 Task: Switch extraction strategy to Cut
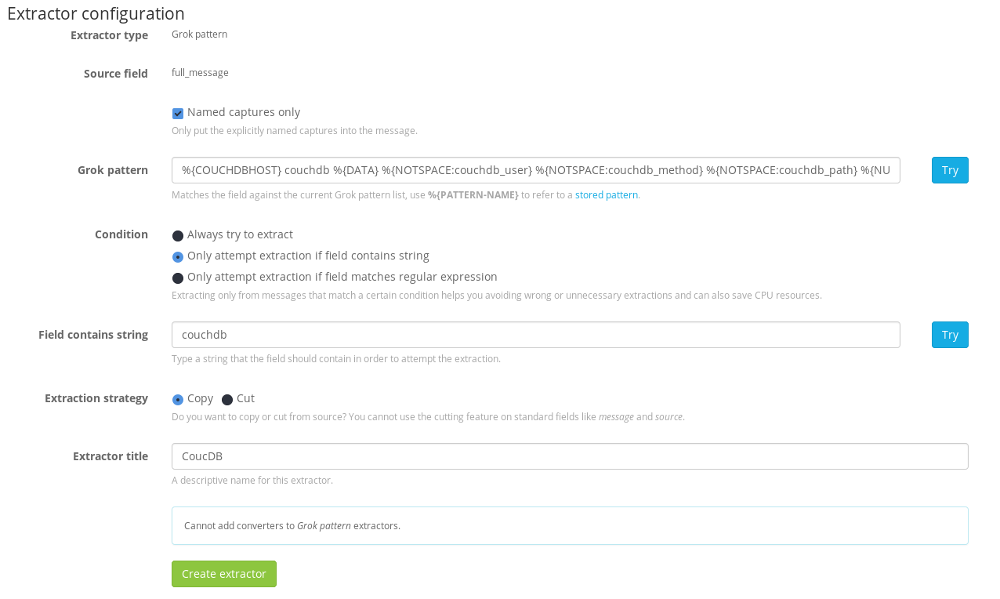[227, 399]
